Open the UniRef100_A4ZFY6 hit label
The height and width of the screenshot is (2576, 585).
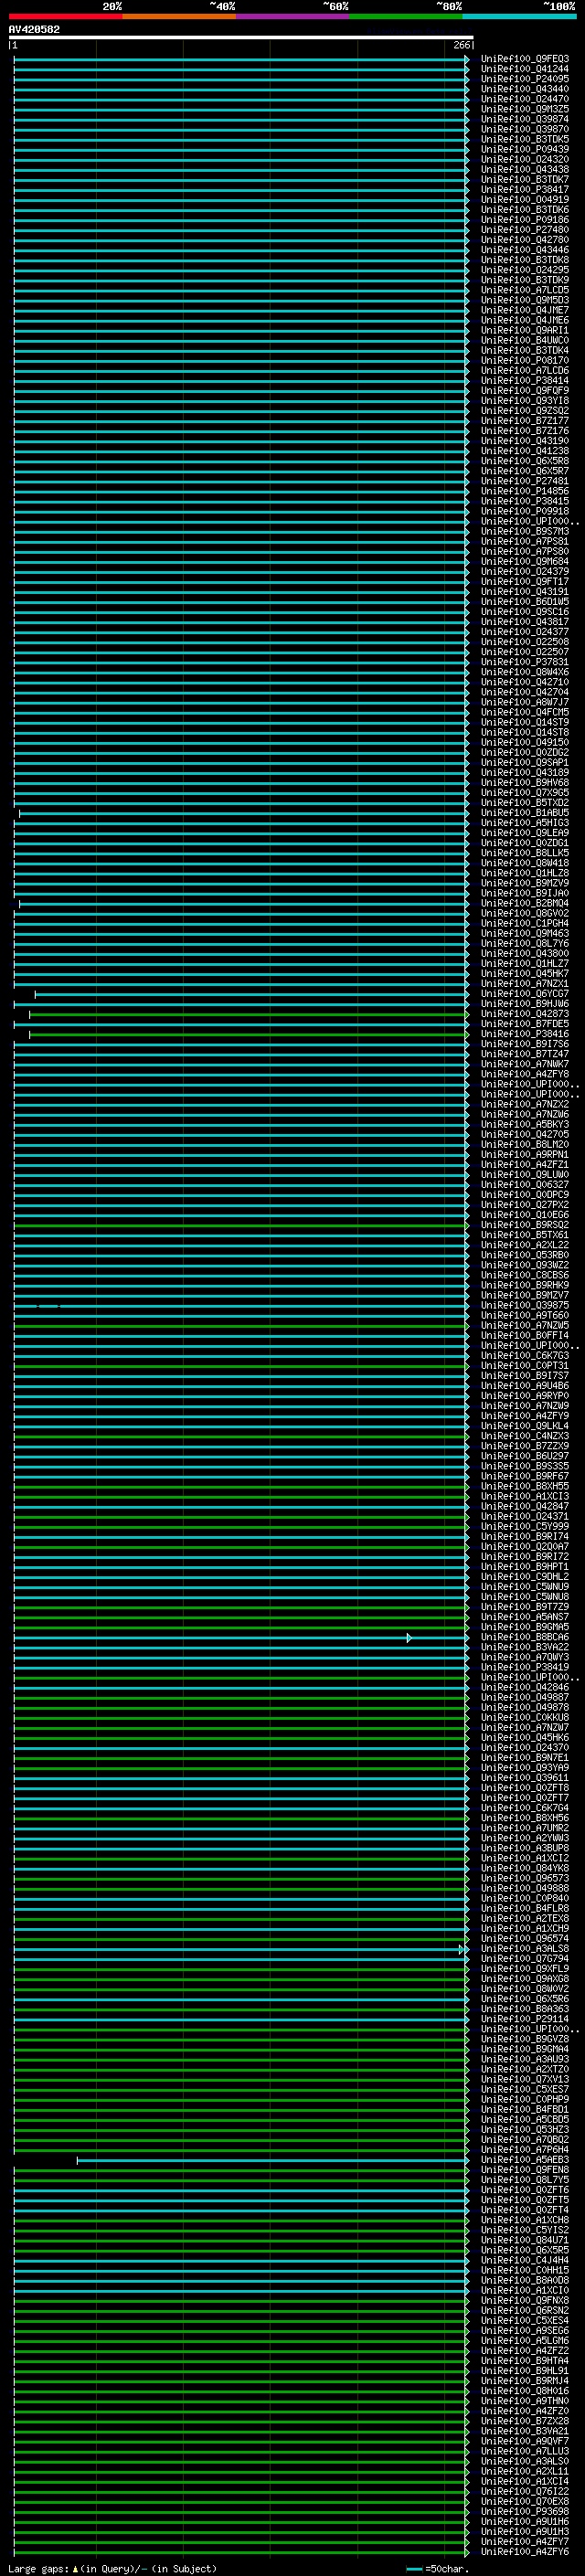pos(524,2552)
